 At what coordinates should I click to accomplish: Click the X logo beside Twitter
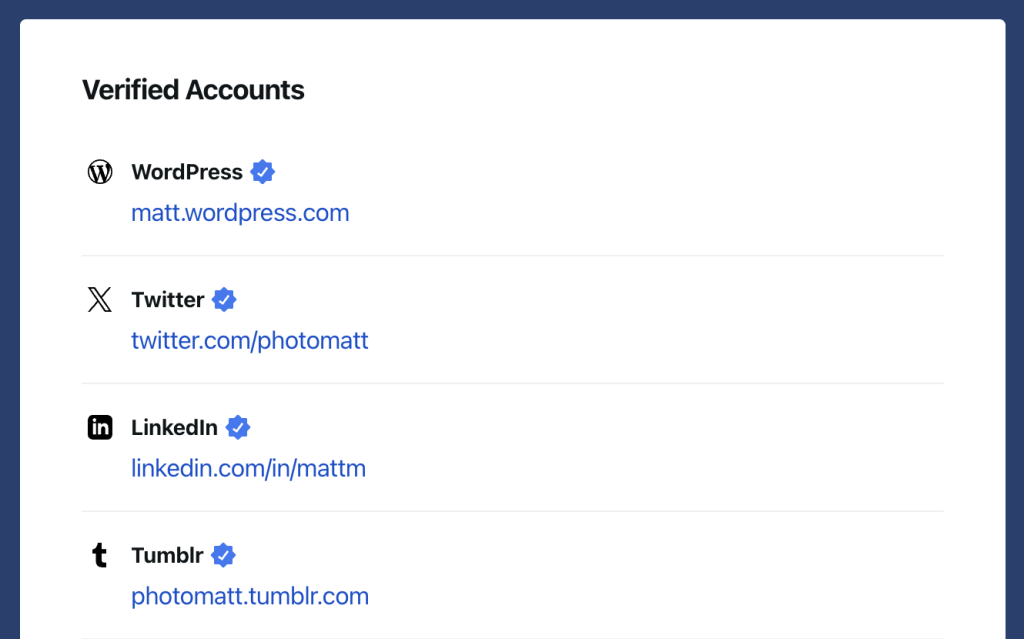(100, 300)
